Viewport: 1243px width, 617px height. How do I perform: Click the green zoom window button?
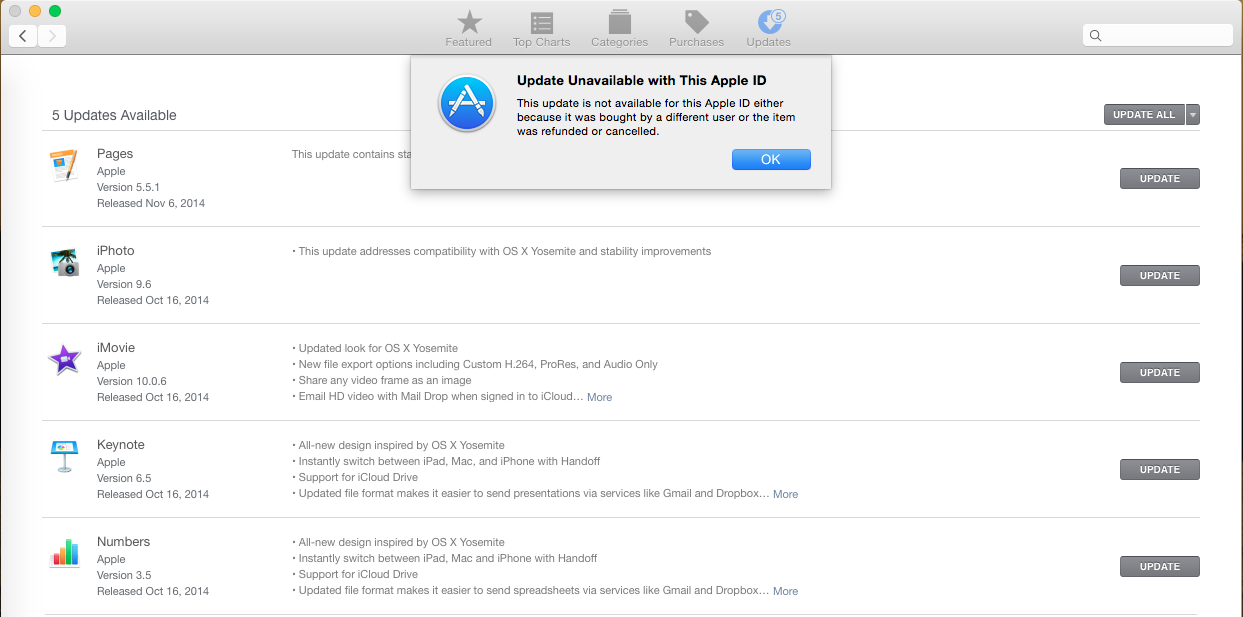pyautogui.click(x=55, y=11)
